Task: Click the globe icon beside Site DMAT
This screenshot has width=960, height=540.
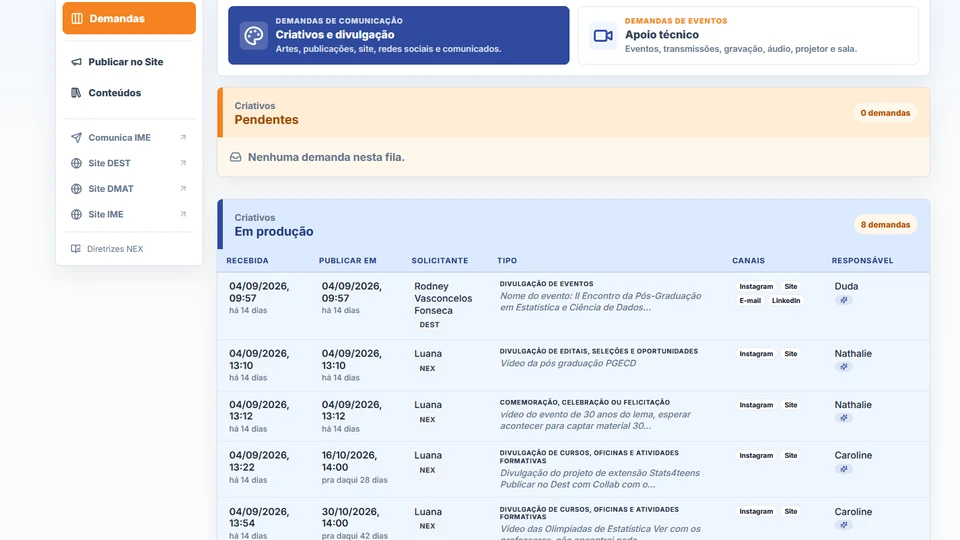Action: pyautogui.click(x=76, y=189)
